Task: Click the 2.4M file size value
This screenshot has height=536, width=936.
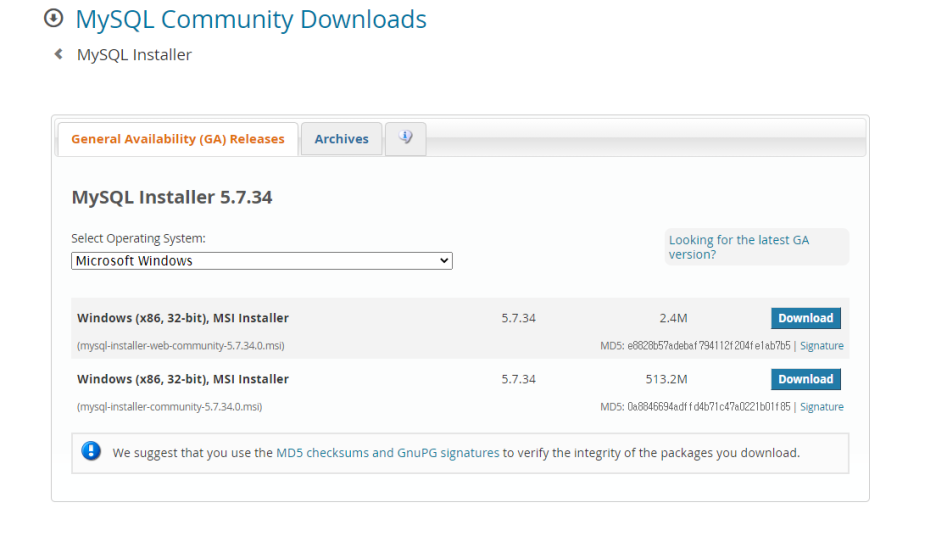Action: click(x=673, y=318)
